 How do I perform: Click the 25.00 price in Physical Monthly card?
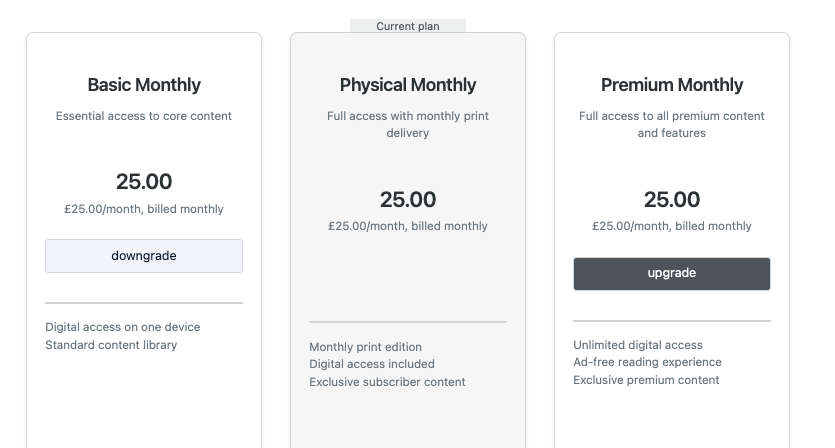(408, 200)
